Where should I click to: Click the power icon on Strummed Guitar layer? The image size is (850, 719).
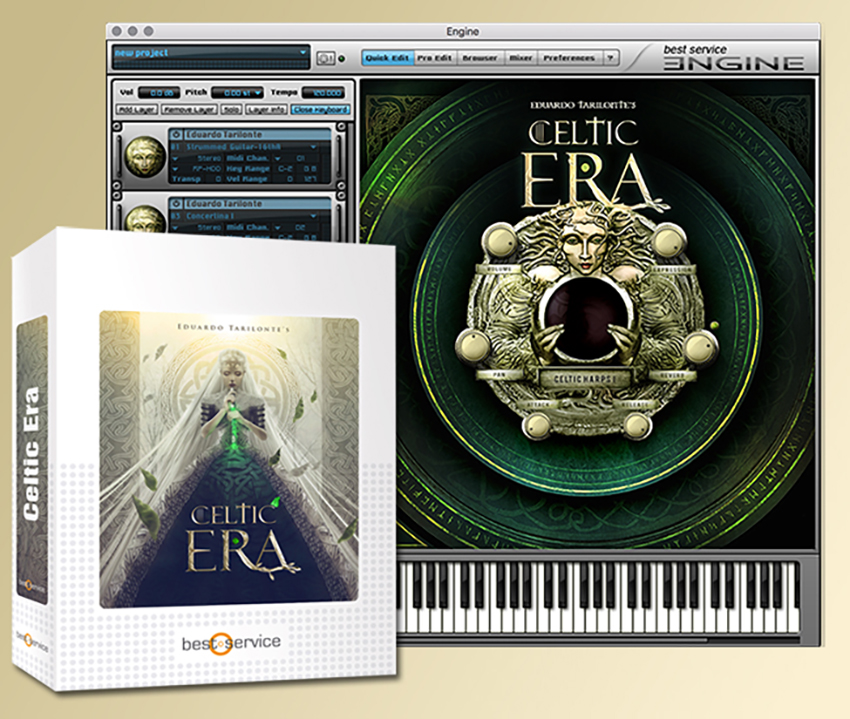(x=176, y=134)
